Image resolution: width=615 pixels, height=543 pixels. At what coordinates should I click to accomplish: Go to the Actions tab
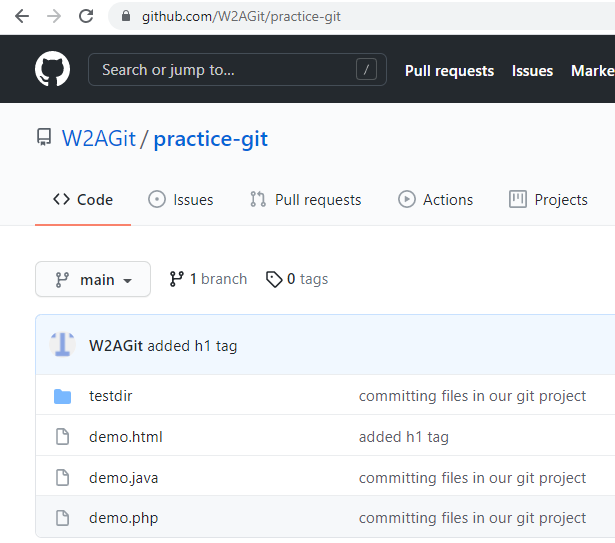(x=435, y=200)
